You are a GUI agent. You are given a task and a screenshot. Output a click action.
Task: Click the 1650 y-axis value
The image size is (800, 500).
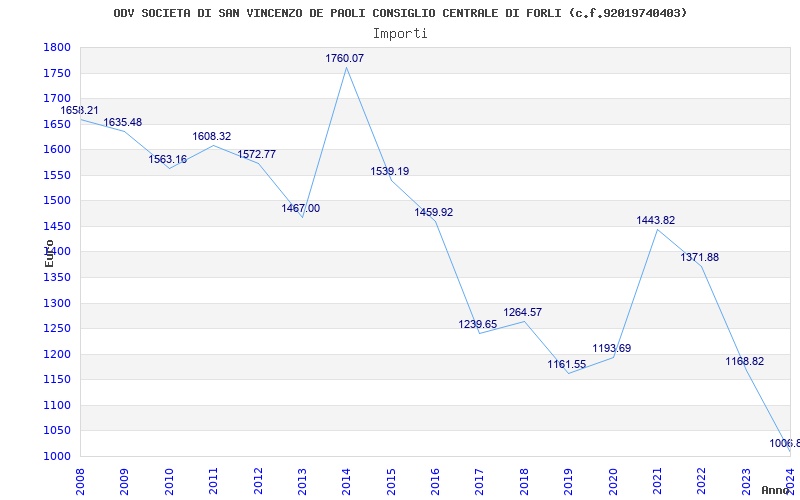57,124
